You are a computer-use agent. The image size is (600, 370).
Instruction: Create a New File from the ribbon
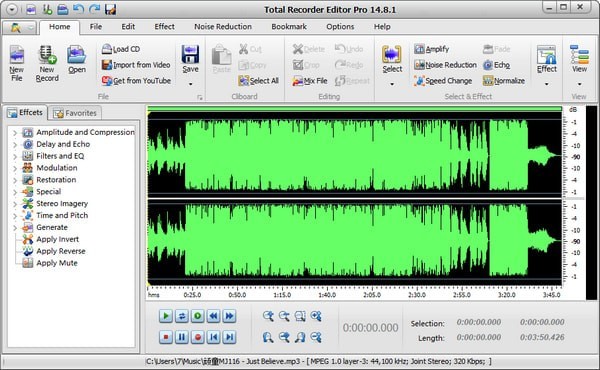16,63
